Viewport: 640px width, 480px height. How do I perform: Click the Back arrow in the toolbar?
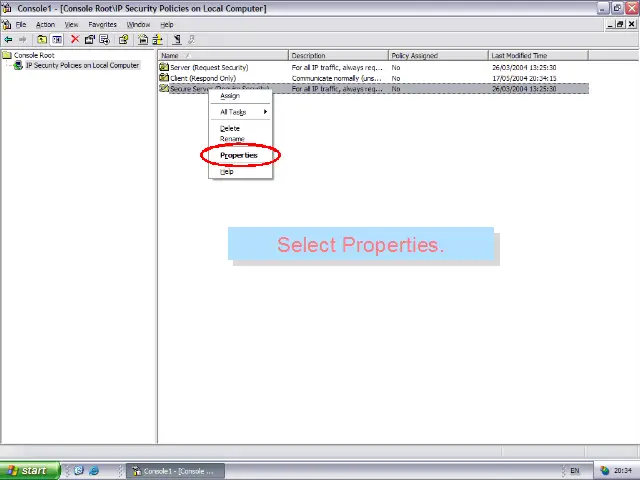9,40
